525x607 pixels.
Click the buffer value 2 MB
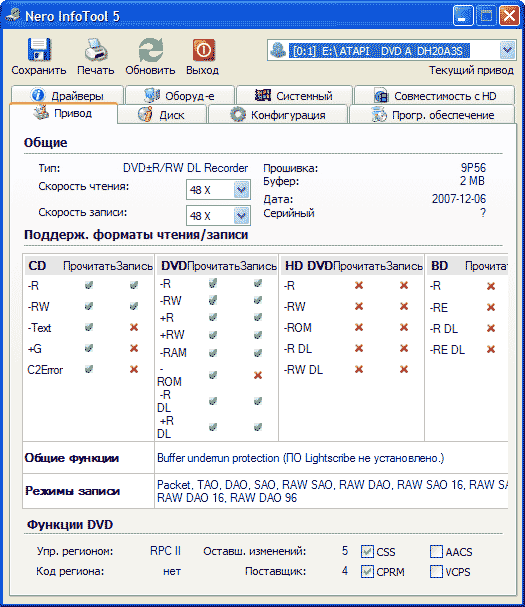[x=472, y=181]
